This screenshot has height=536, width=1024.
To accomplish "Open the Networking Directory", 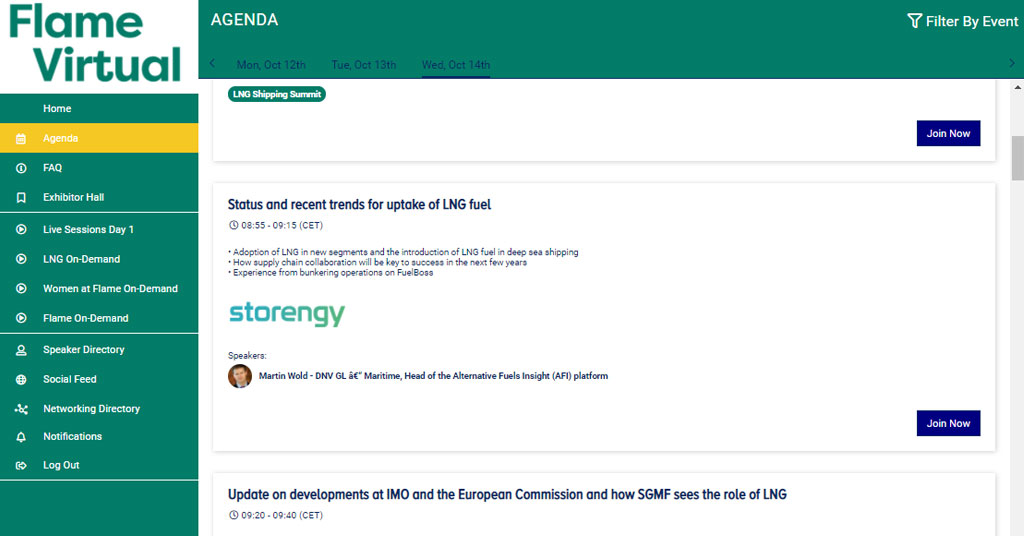I will (x=99, y=409).
